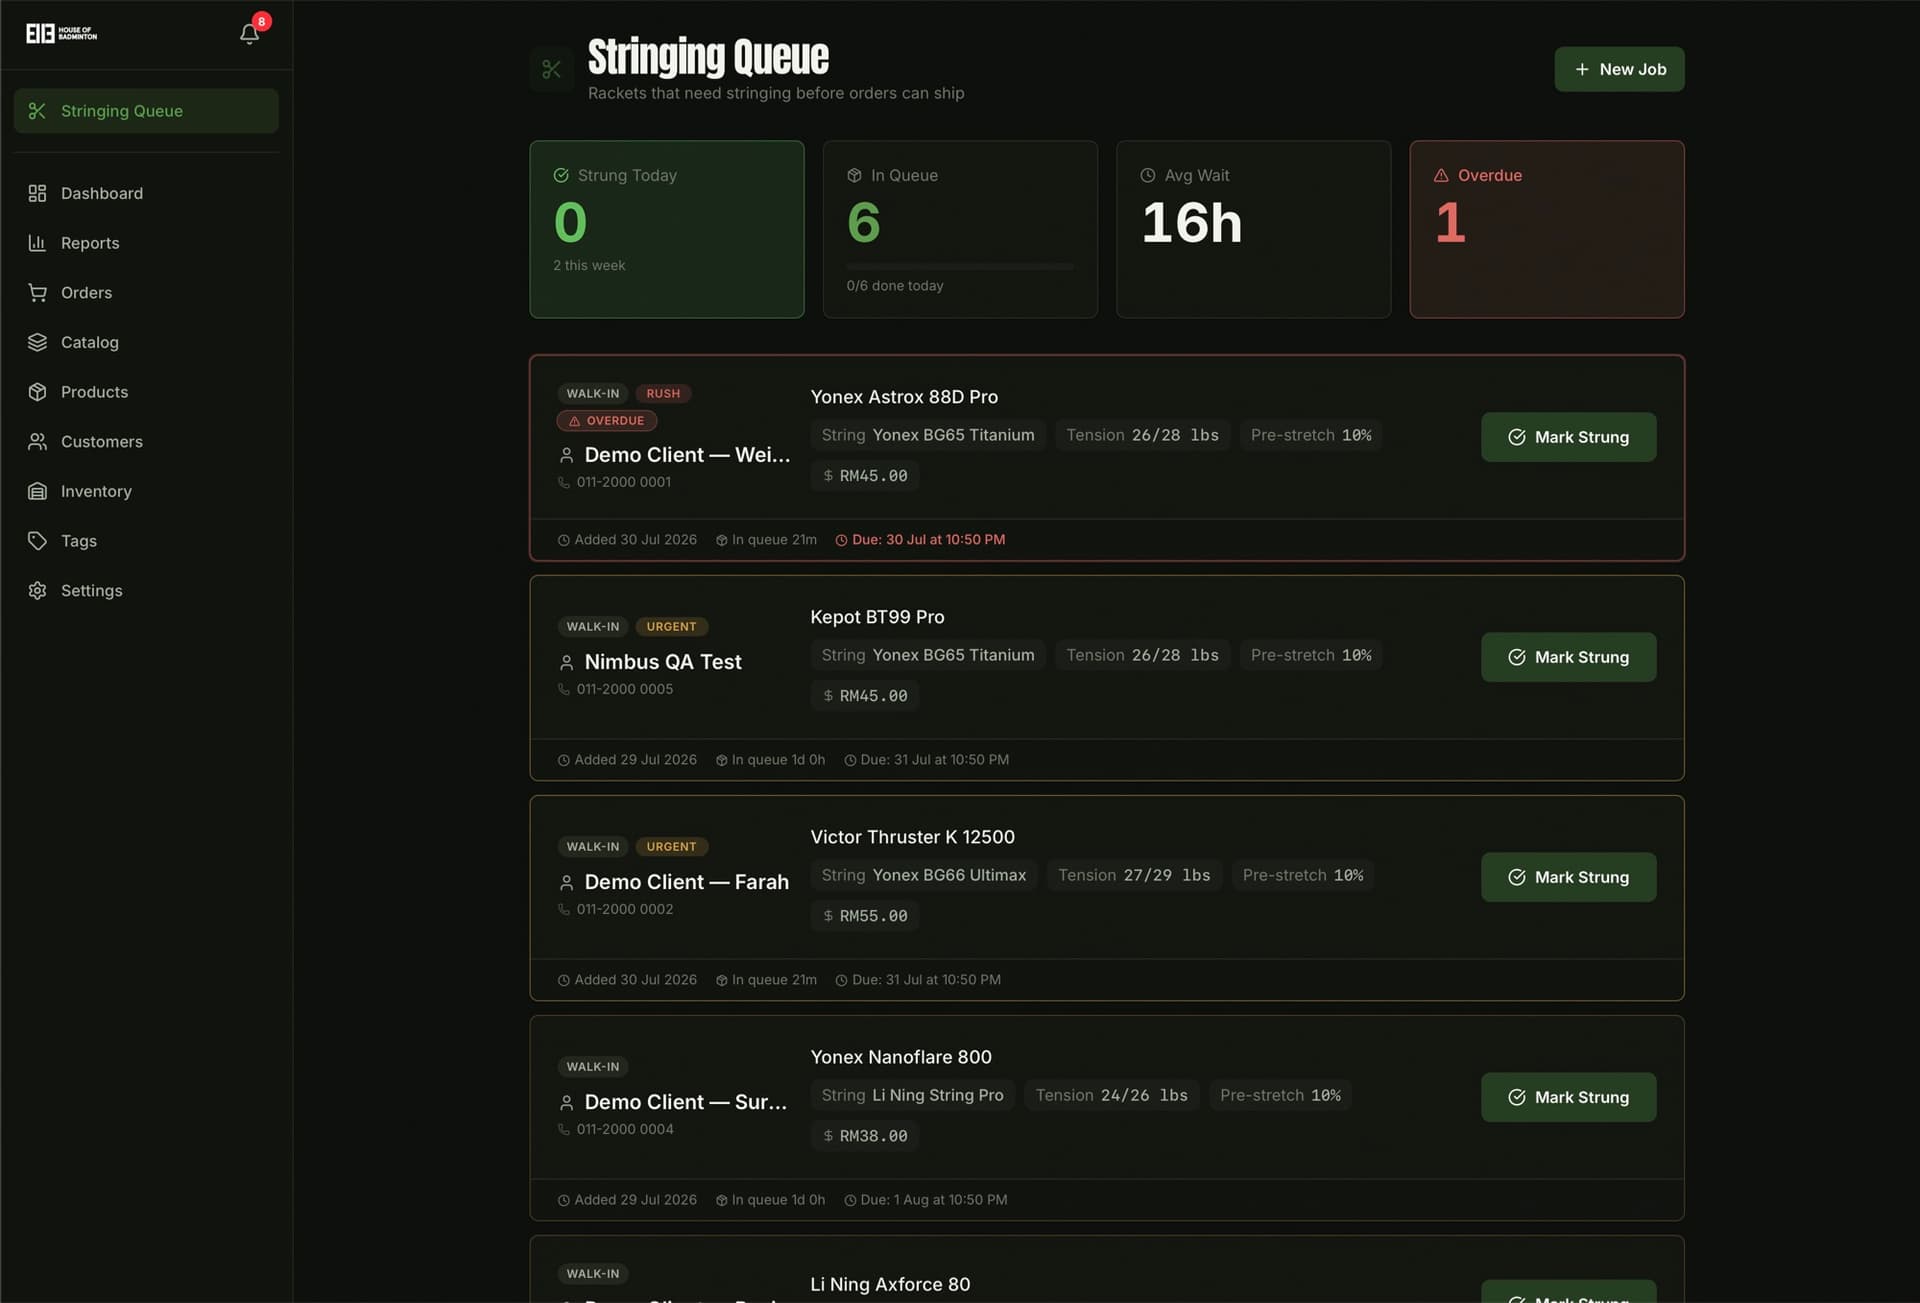Click the Dashboard grid icon
This screenshot has height=1303, width=1920.
tap(37, 193)
